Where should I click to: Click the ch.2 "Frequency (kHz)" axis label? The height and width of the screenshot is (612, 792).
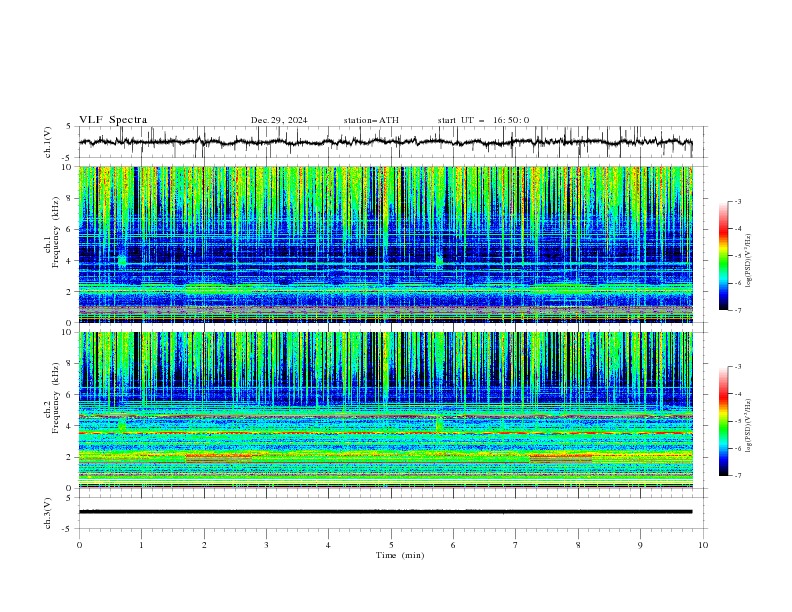coord(56,398)
